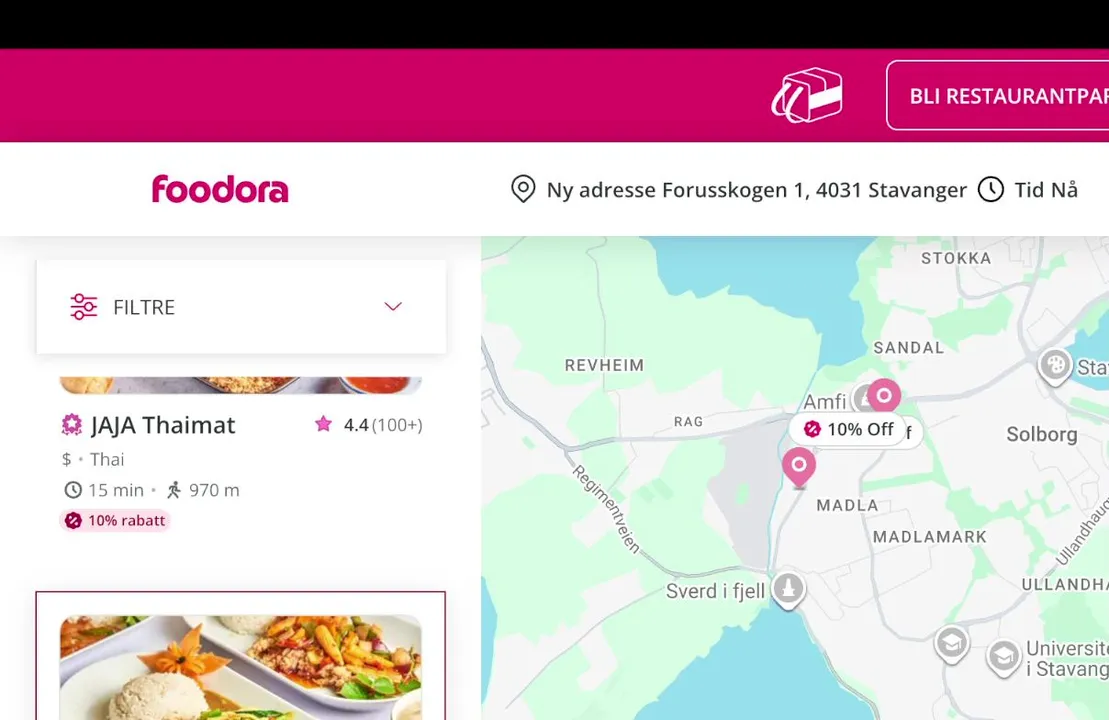
Task: Click the 10% rabatt discount tag
Action: pyautogui.click(x=115, y=521)
